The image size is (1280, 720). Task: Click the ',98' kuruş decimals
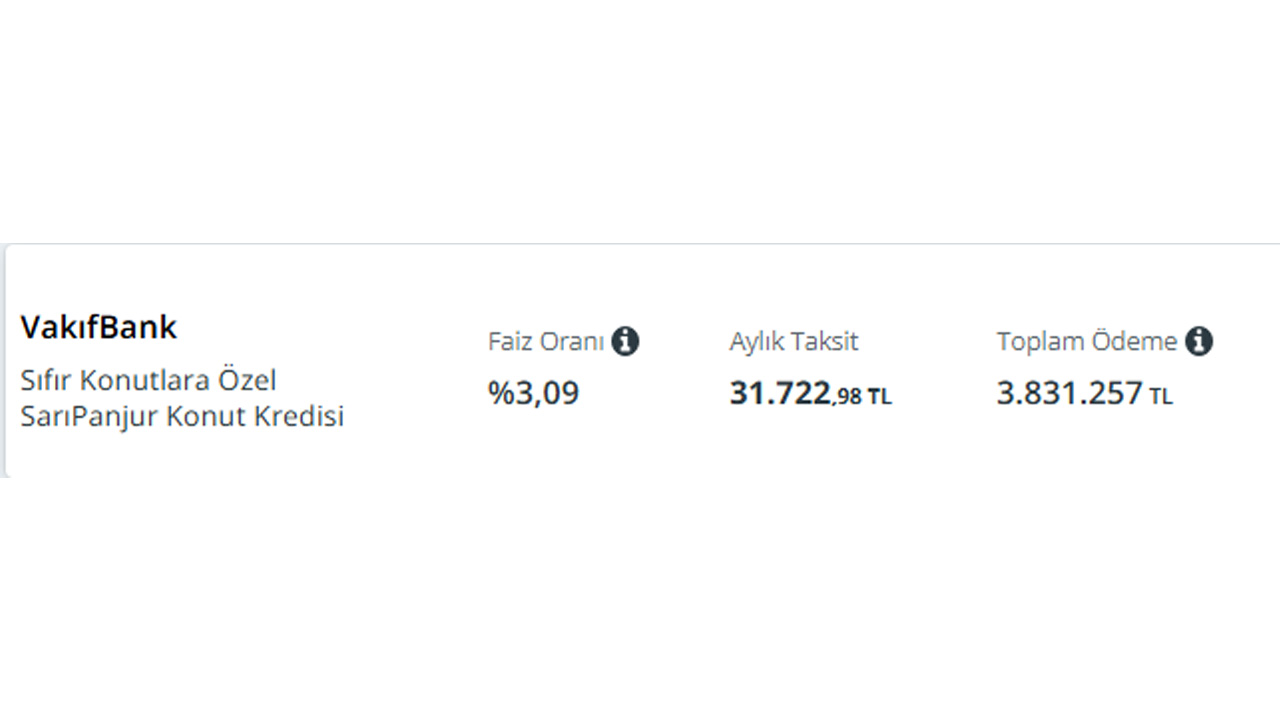[847, 397]
